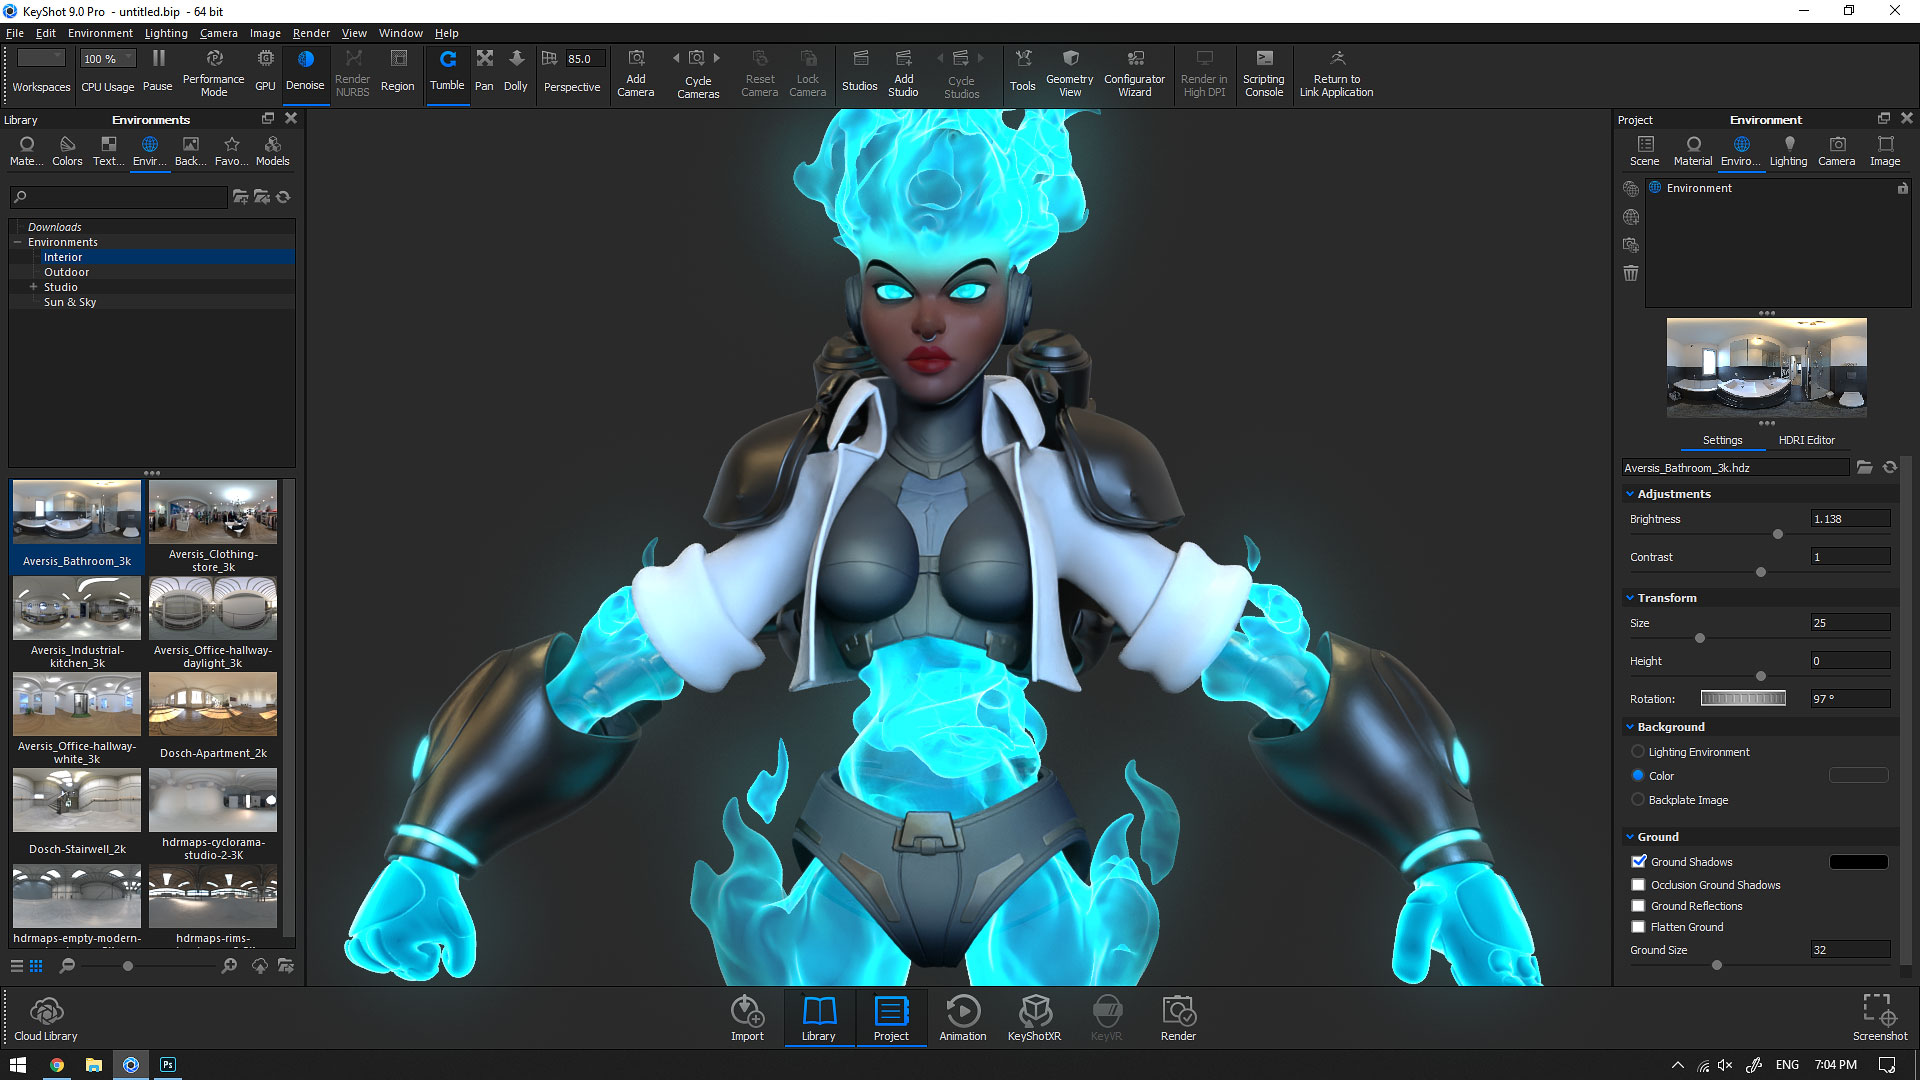This screenshot has height=1080, width=1920.
Task: Toggle the Project panel button
Action: coord(890,1018)
